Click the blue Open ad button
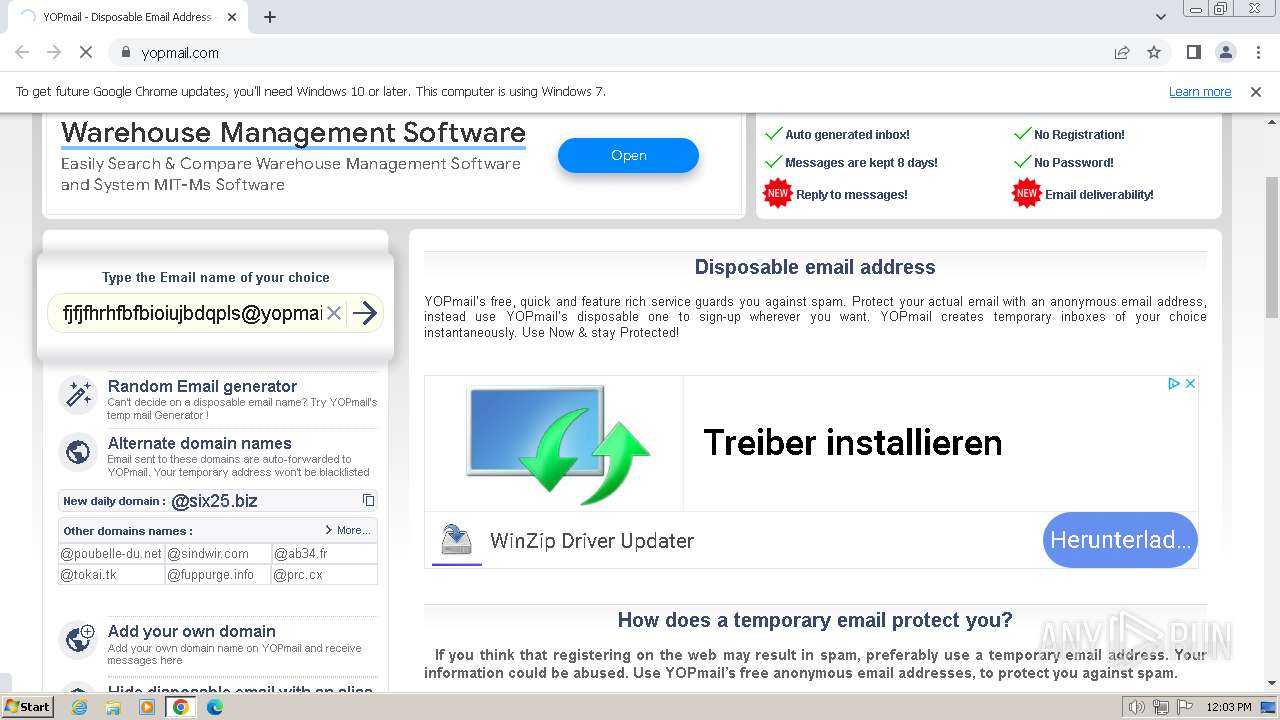The width and height of the screenshot is (1280, 720). coord(628,155)
